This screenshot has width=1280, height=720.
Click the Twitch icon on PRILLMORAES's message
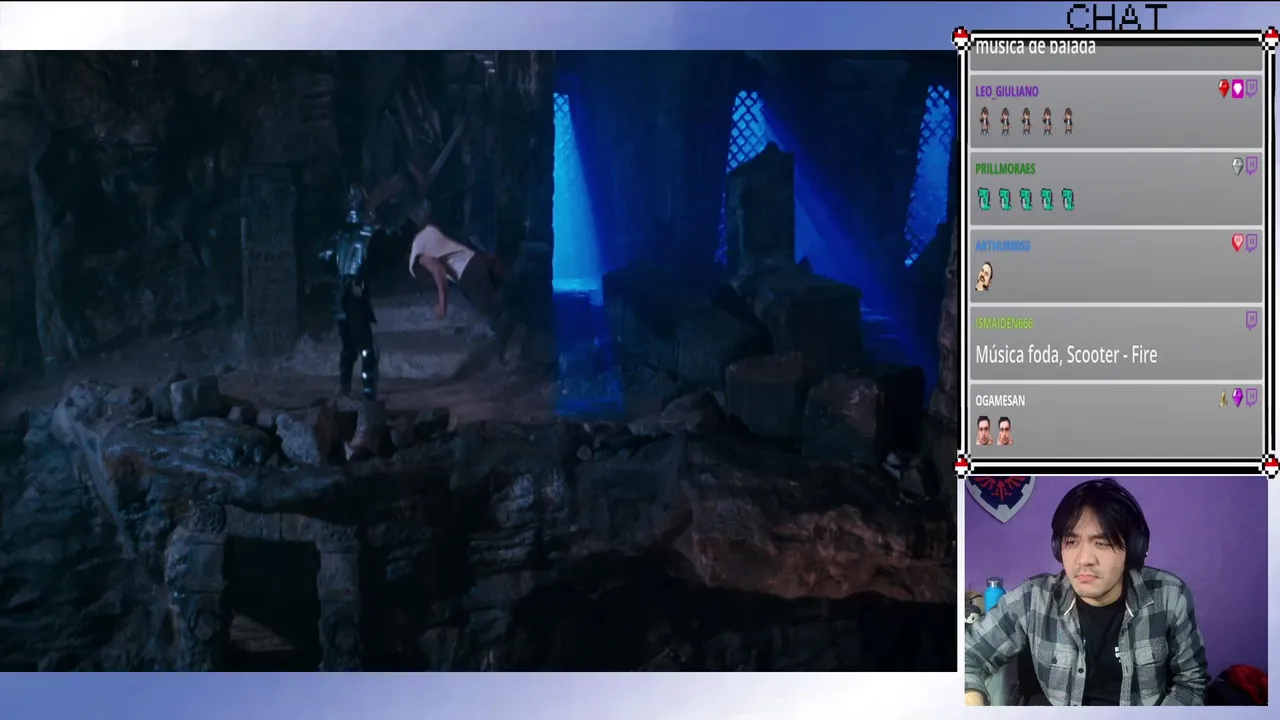(1251, 166)
